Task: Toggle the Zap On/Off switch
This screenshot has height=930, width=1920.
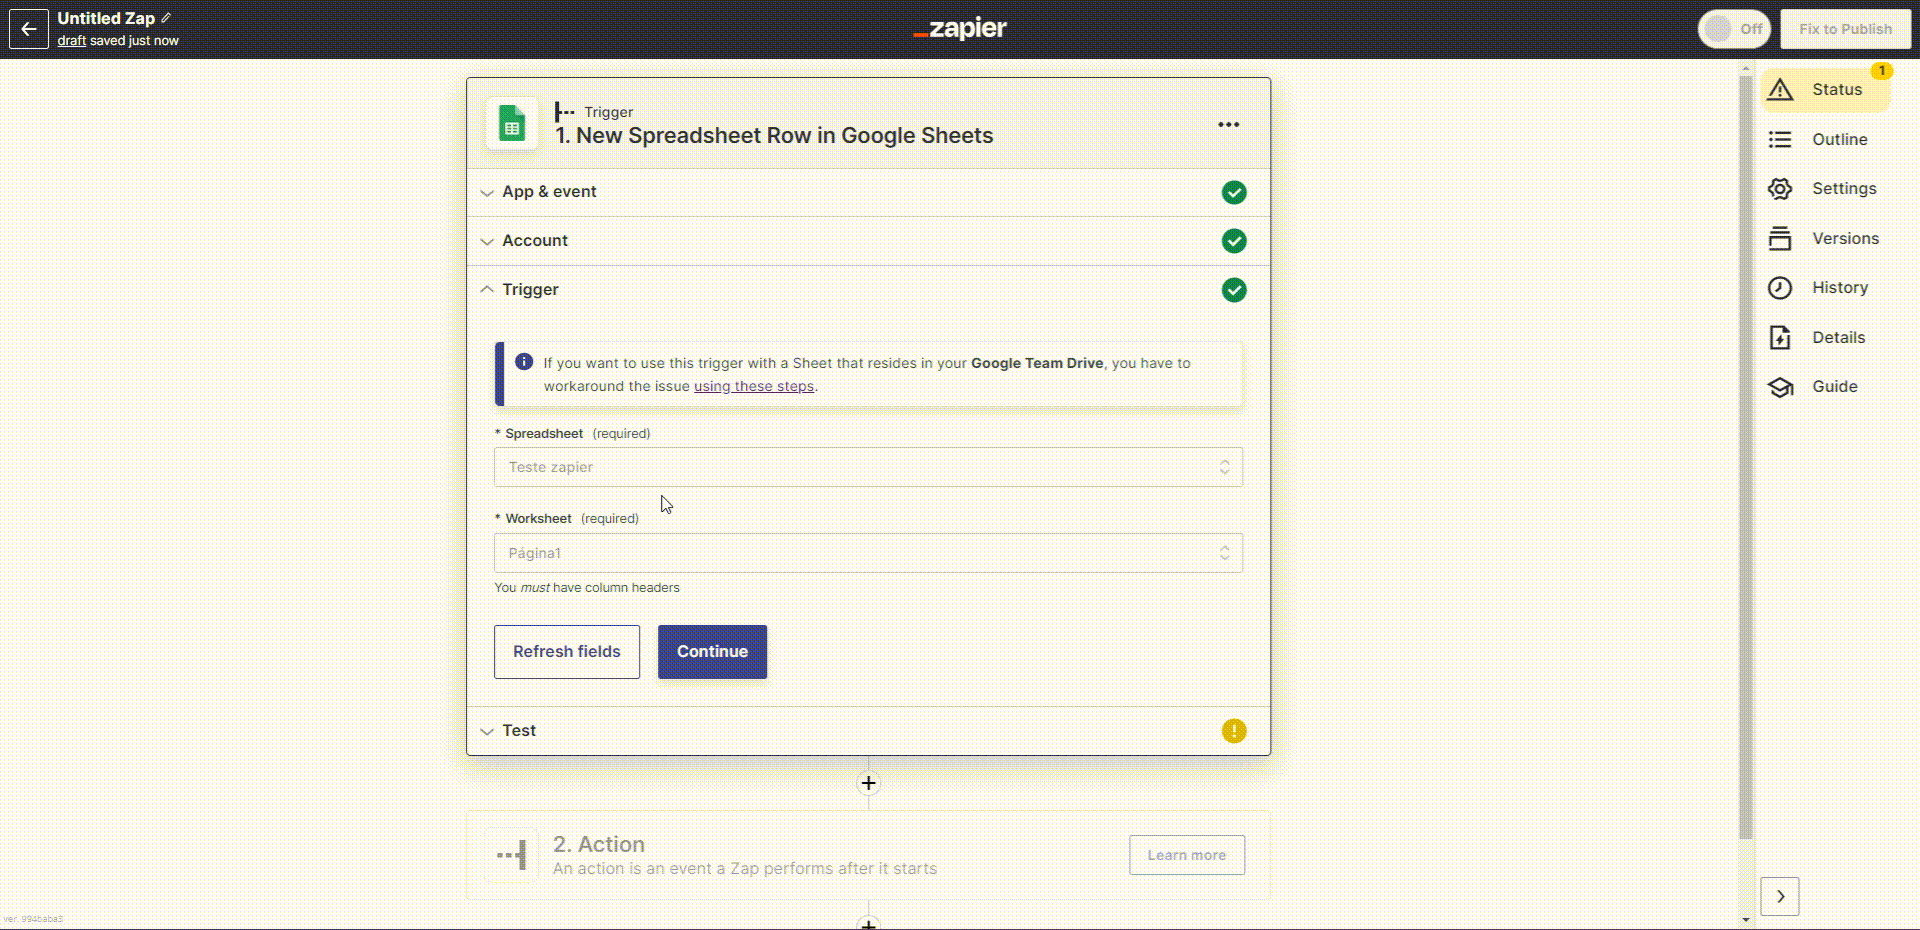Action: pos(1734,29)
